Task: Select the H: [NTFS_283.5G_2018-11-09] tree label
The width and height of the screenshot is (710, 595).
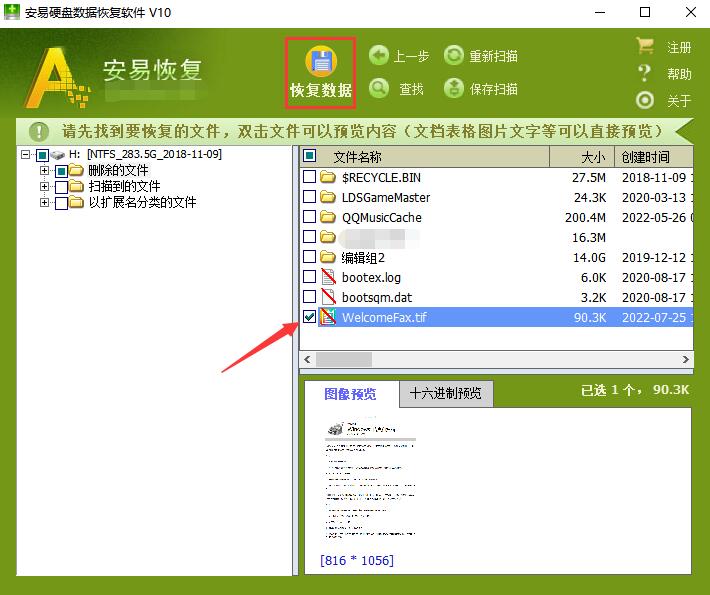Action: coord(145,154)
